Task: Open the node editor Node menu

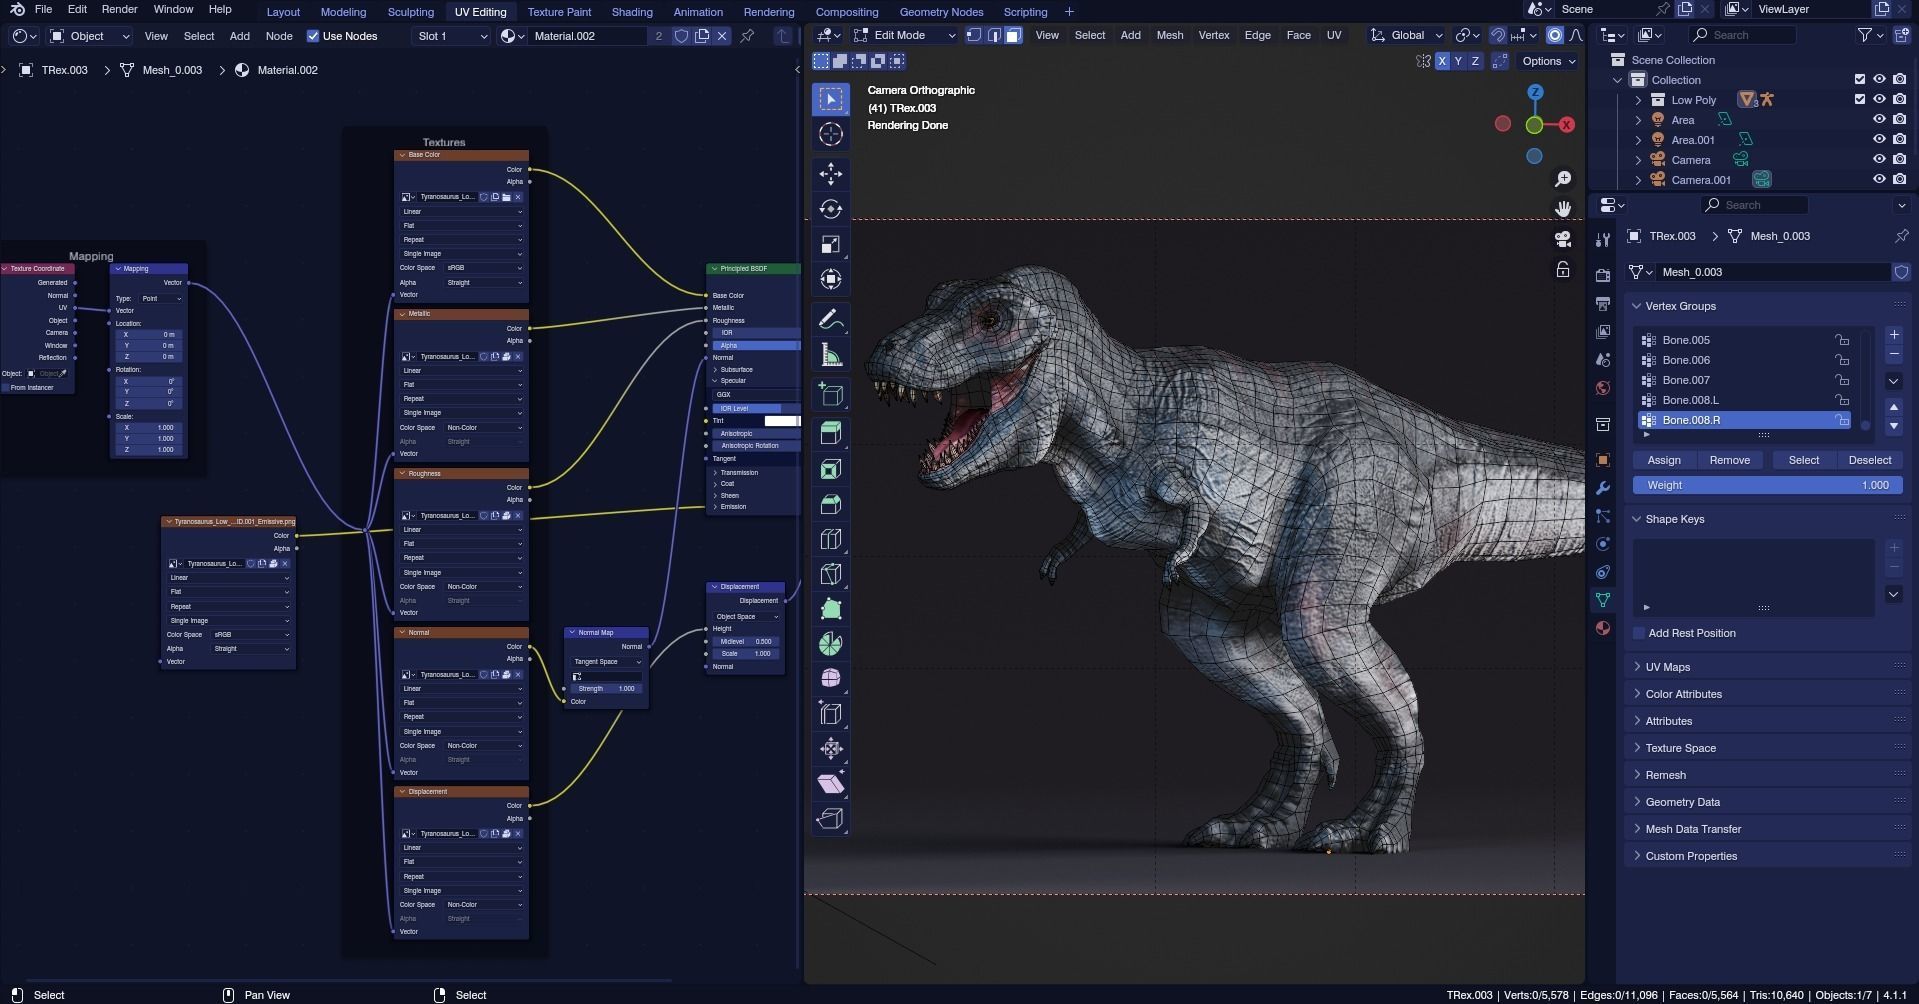Action: [279, 36]
